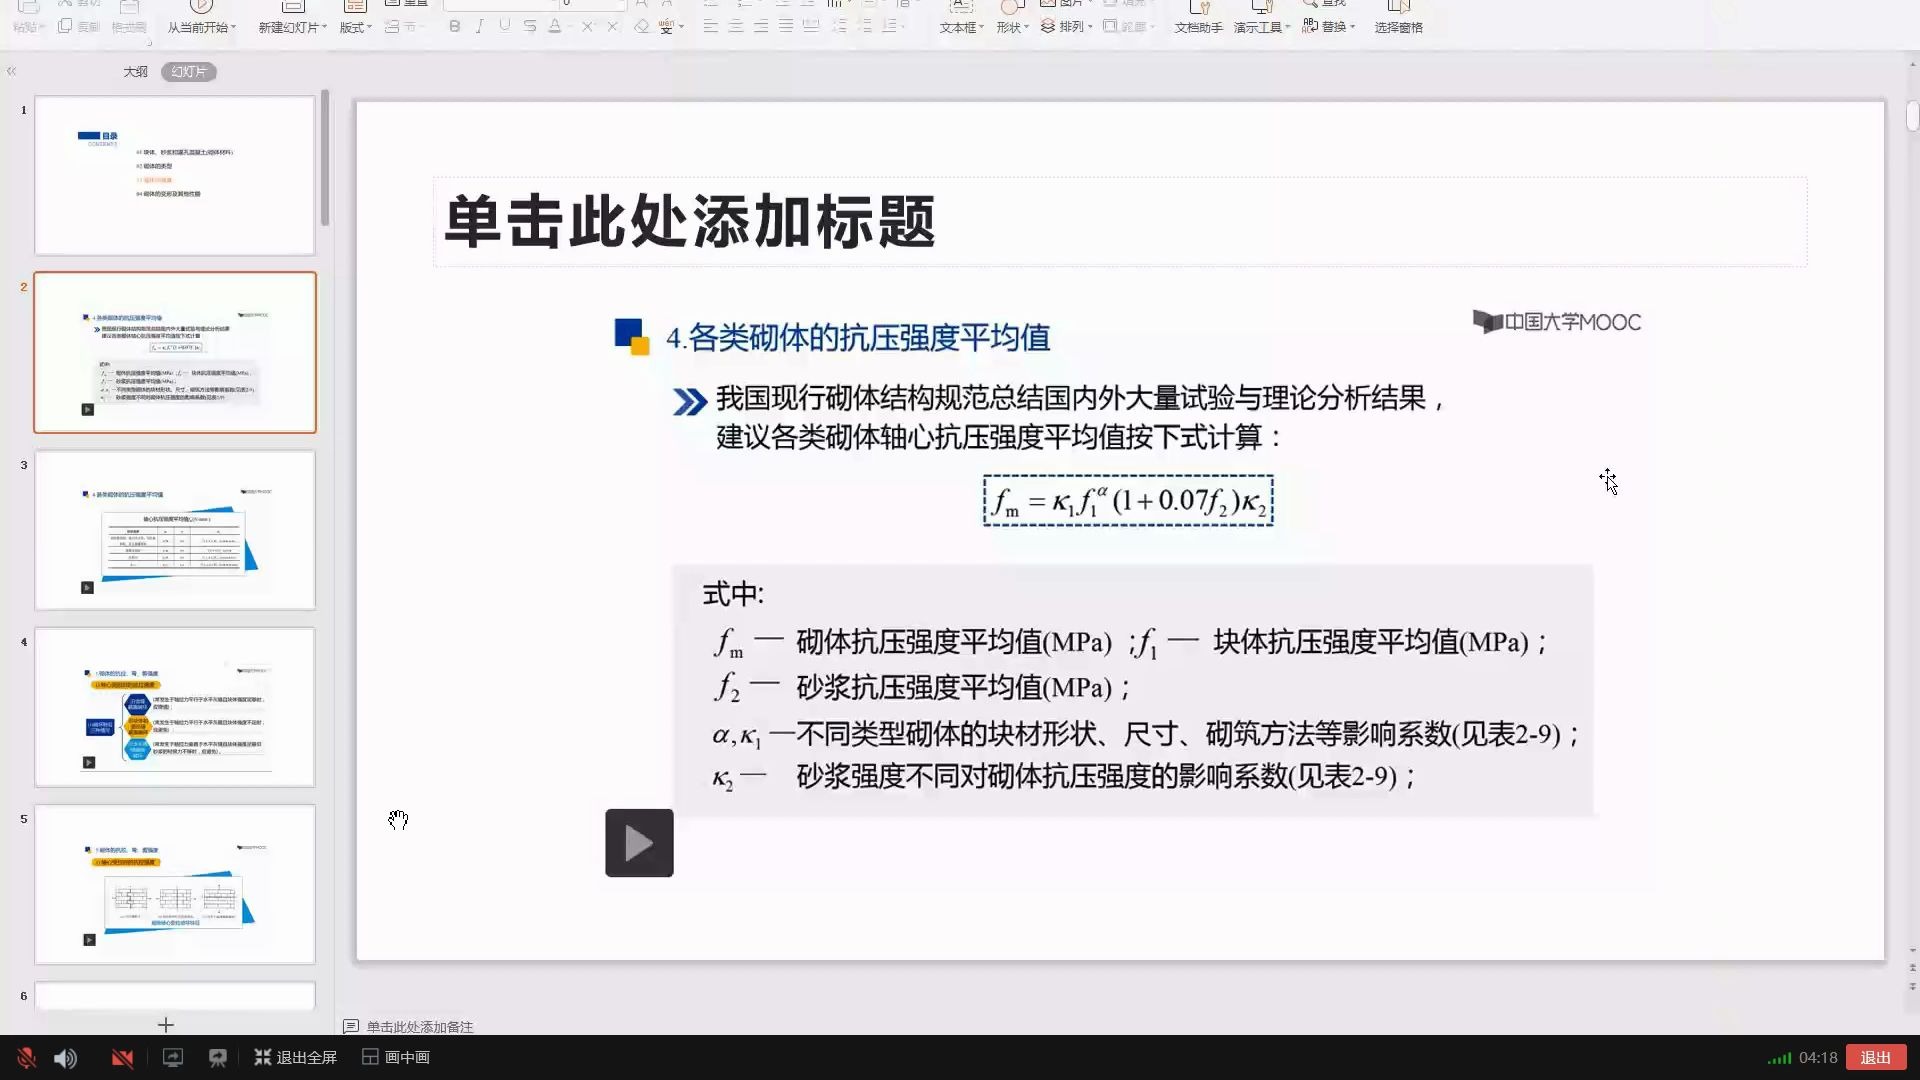Toggle underline formatting
Viewport: 1920px width, 1080px height.
tap(505, 26)
